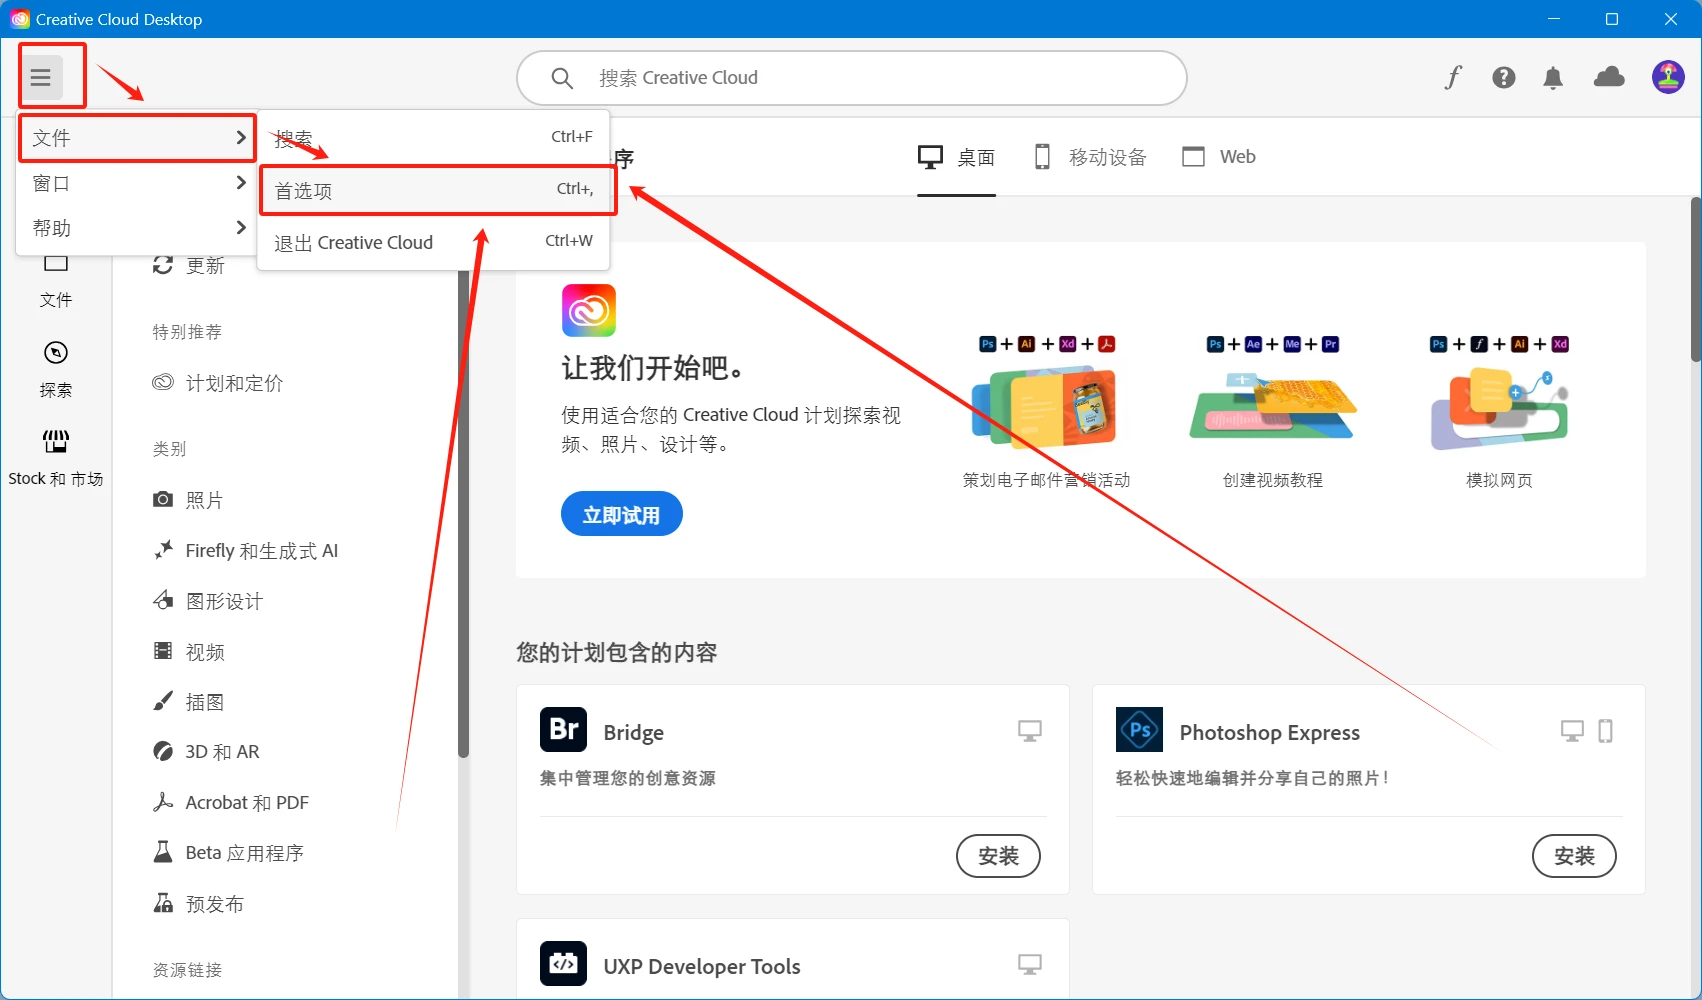Viewport: 1702px width, 1000px height.
Task: Click Bridge desktop platform icon
Action: [1029, 731]
